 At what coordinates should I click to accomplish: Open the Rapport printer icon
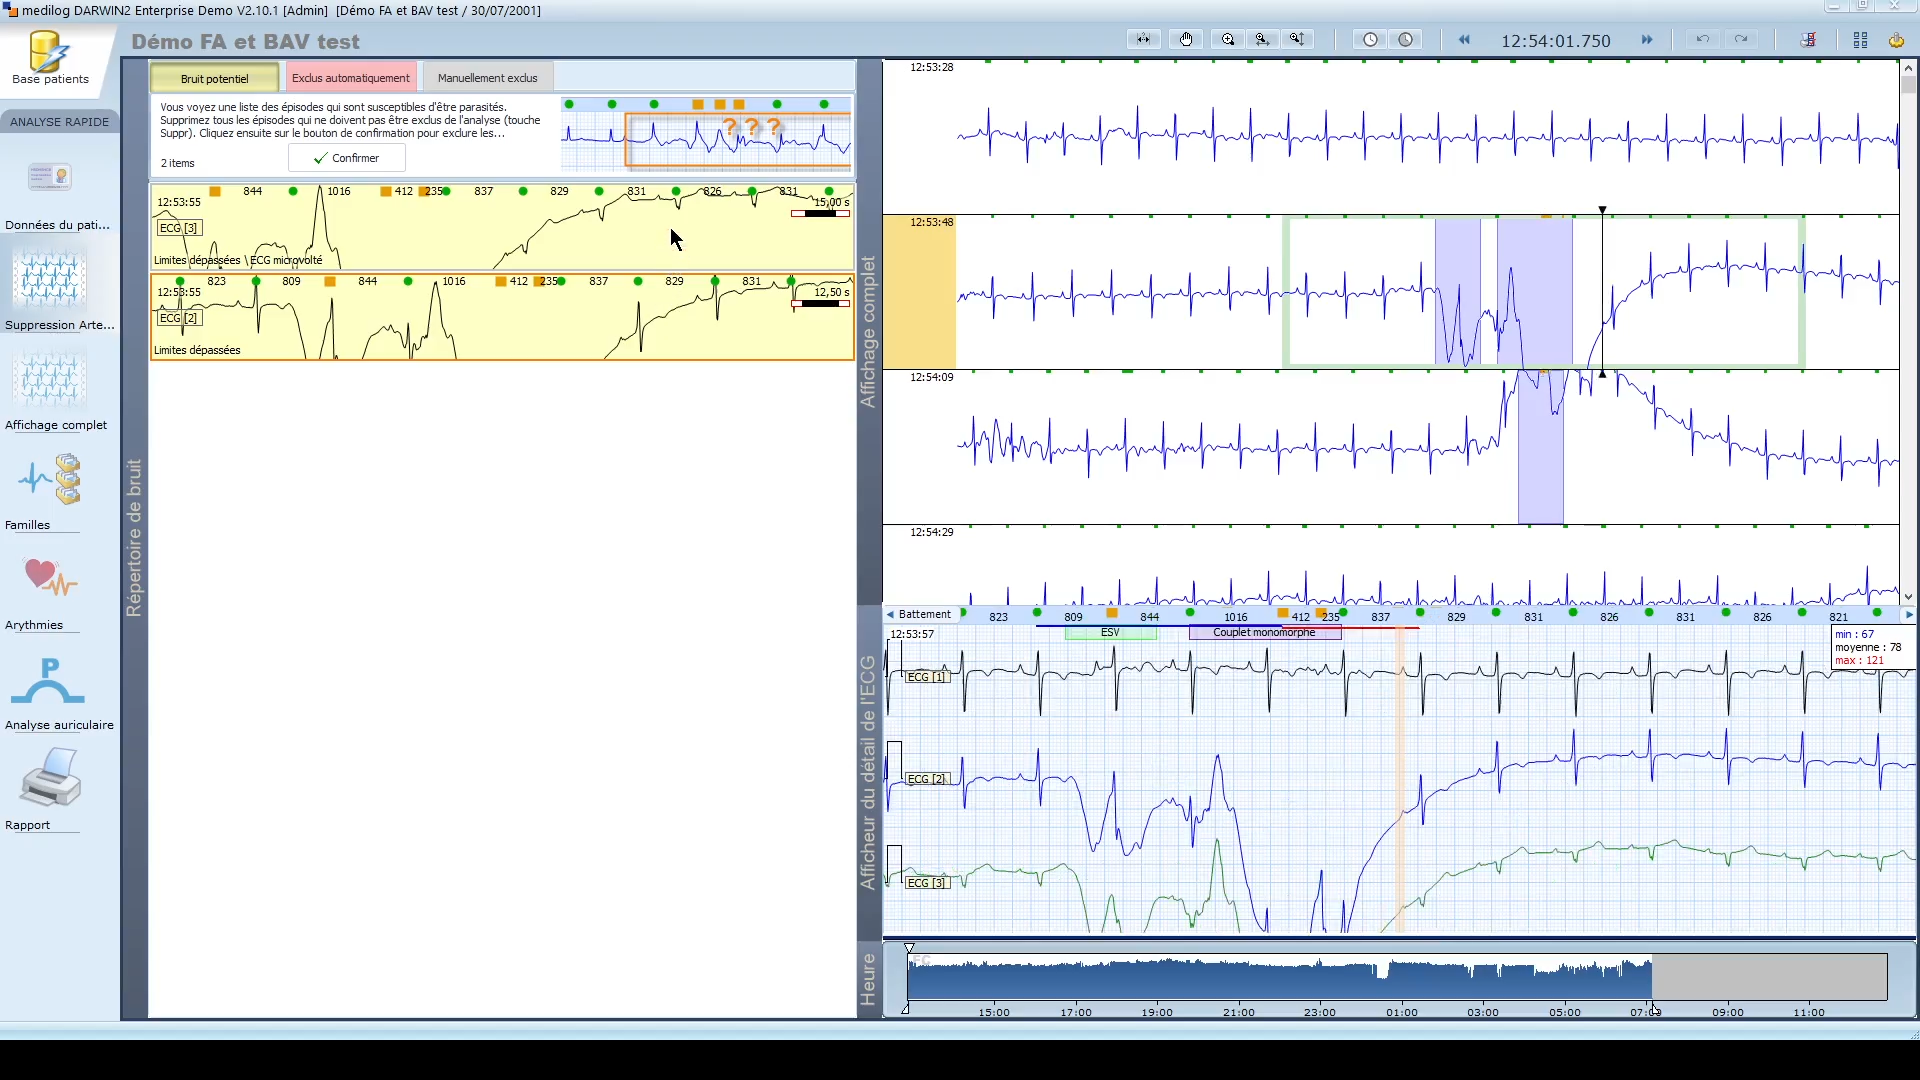pyautogui.click(x=50, y=778)
